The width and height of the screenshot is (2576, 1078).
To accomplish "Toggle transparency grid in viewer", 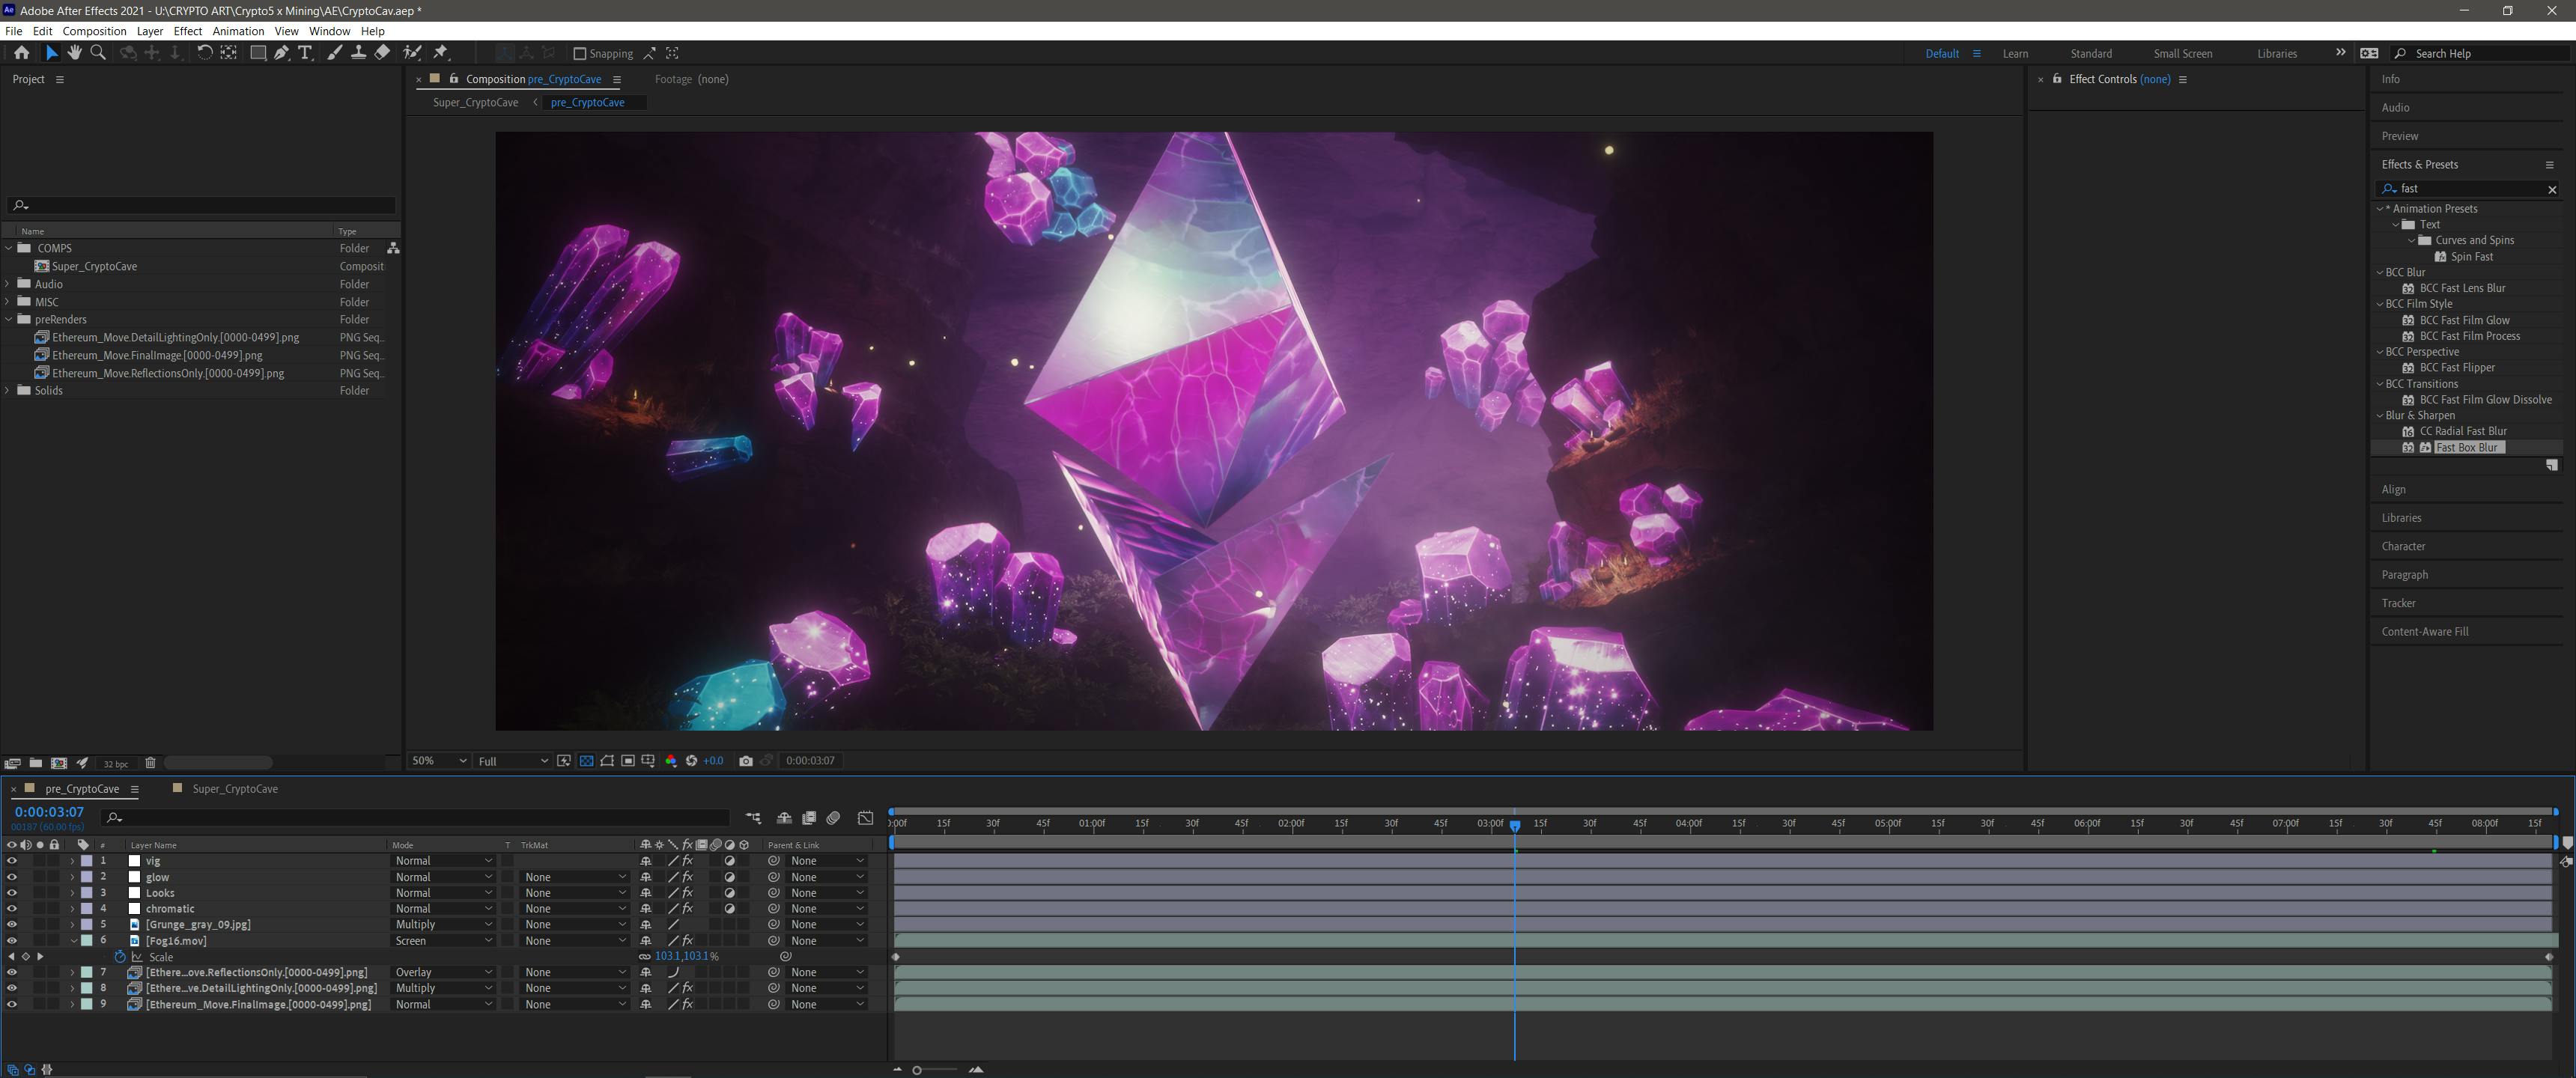I will 586,761.
